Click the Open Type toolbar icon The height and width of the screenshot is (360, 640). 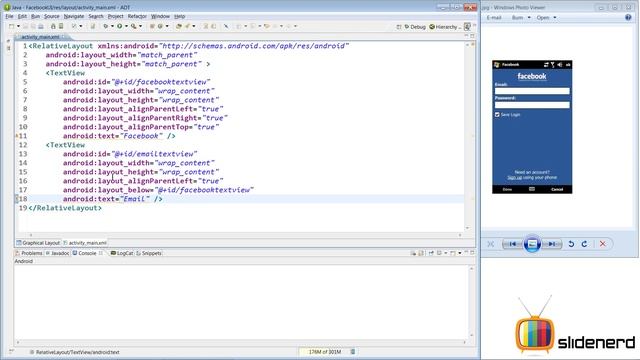[x=178, y=26]
